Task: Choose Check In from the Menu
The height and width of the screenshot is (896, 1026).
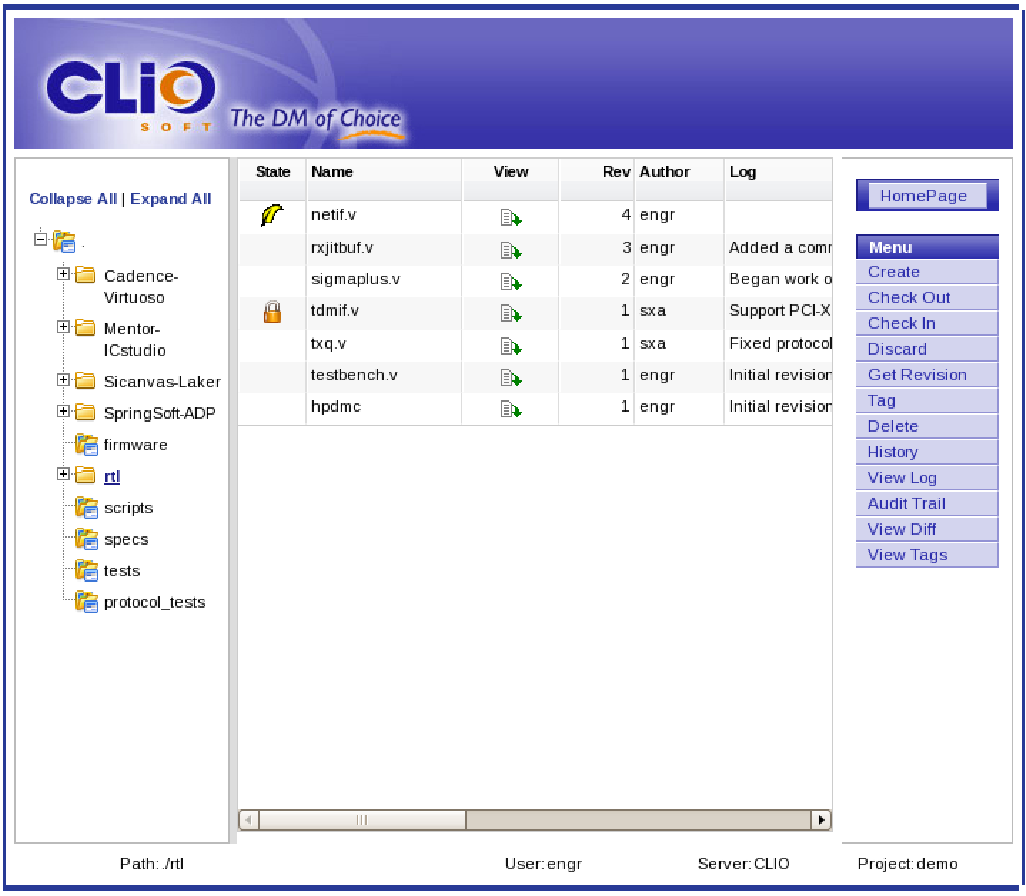Action: coord(927,323)
